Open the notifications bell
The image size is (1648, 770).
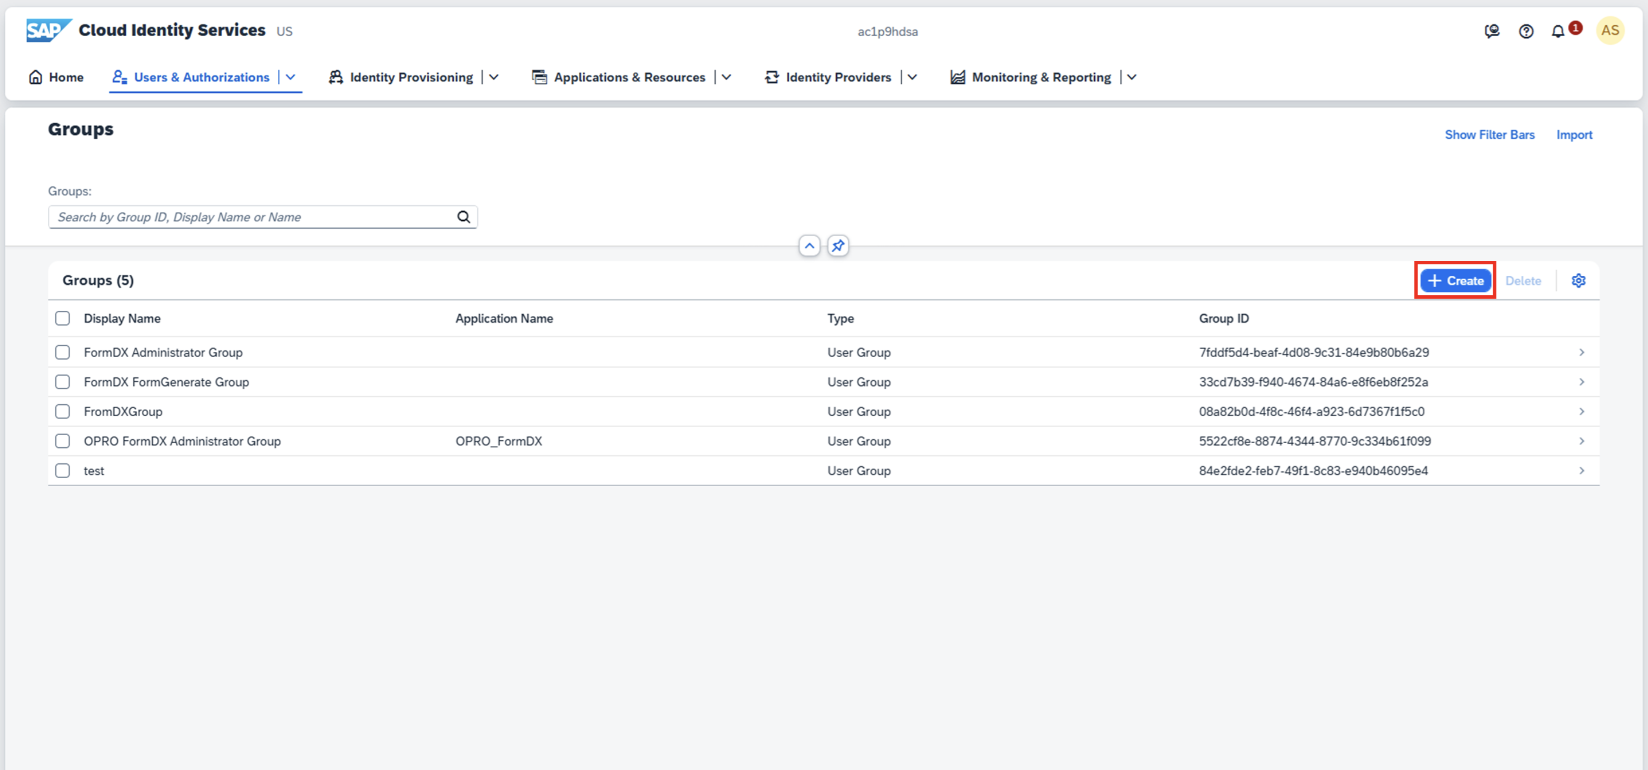click(1558, 31)
